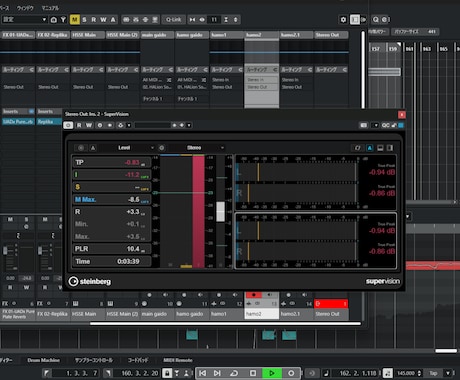Click the module settings gear icon next to Level
The height and width of the screenshot is (380, 460).
162,148
